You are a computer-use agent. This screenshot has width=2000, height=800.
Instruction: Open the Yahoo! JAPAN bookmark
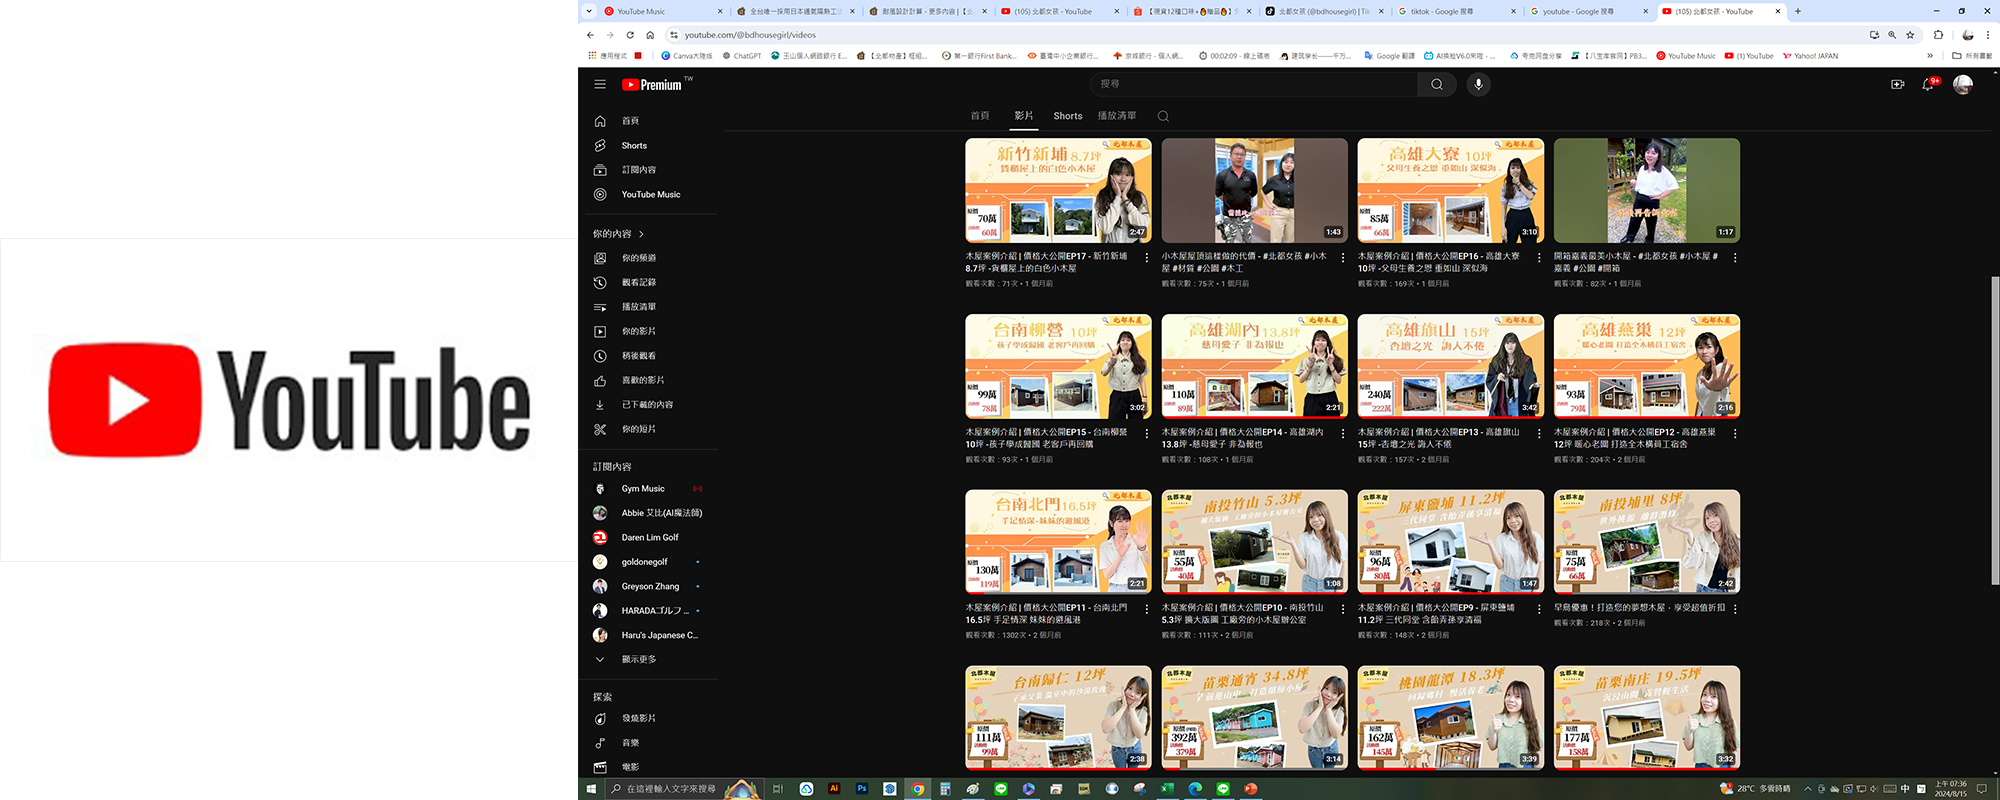pos(1810,56)
